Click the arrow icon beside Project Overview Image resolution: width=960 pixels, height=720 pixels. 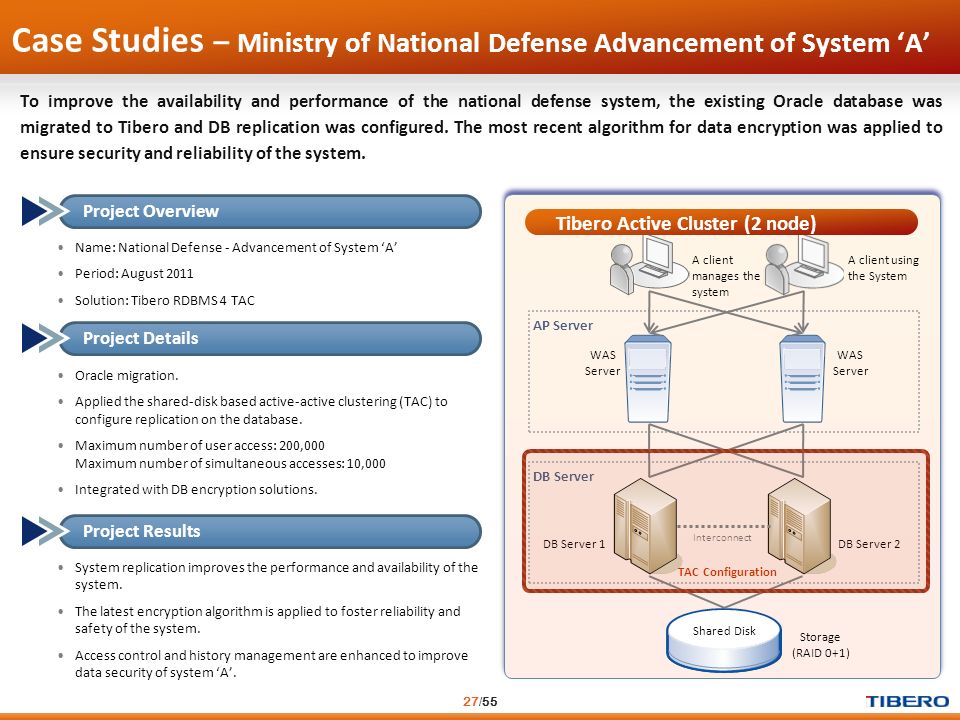click(x=43, y=211)
